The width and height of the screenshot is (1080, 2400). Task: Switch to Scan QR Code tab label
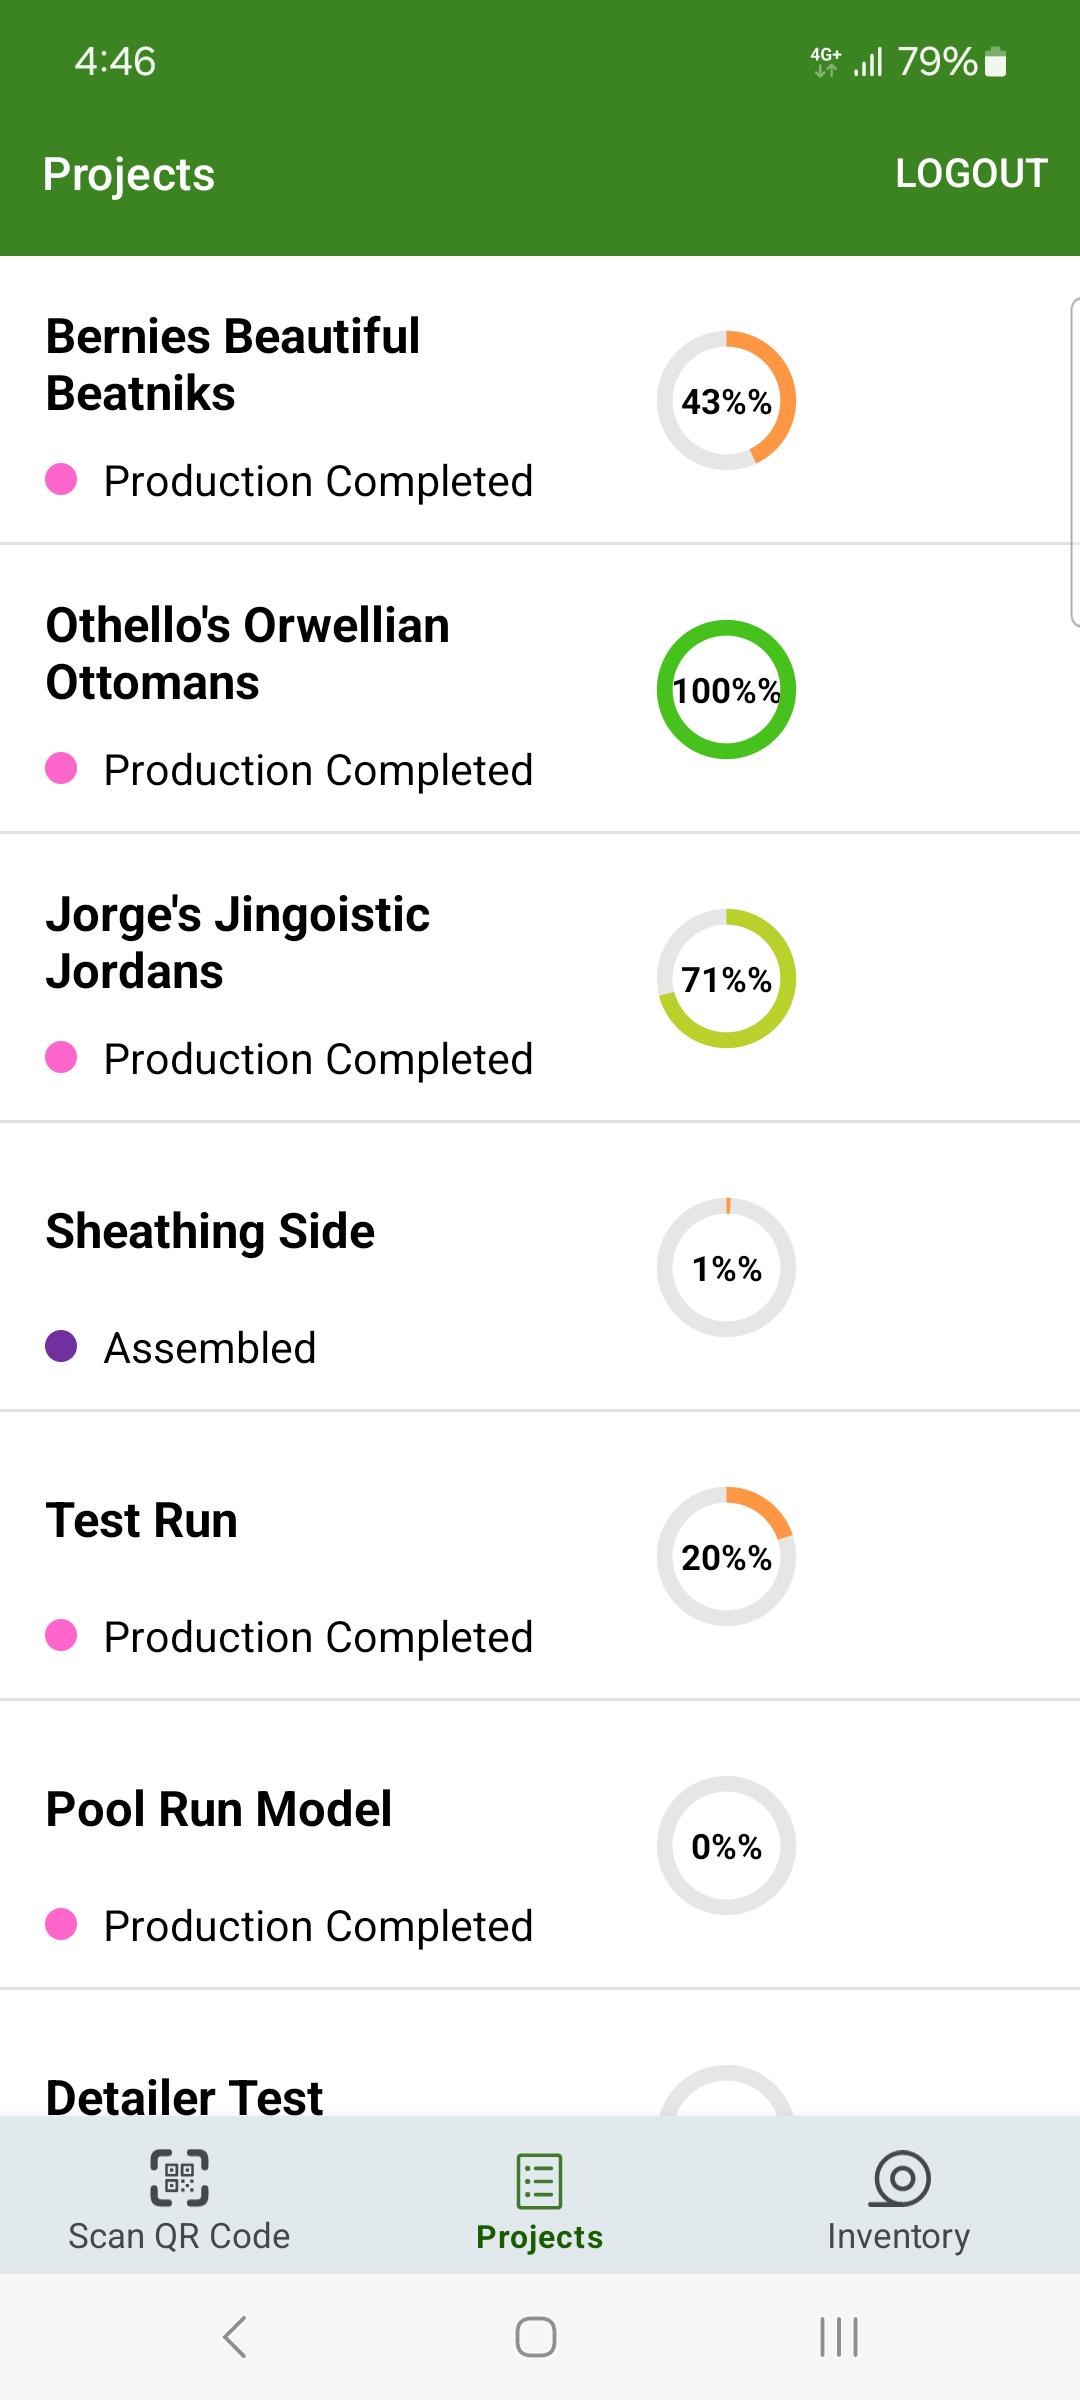click(179, 2236)
